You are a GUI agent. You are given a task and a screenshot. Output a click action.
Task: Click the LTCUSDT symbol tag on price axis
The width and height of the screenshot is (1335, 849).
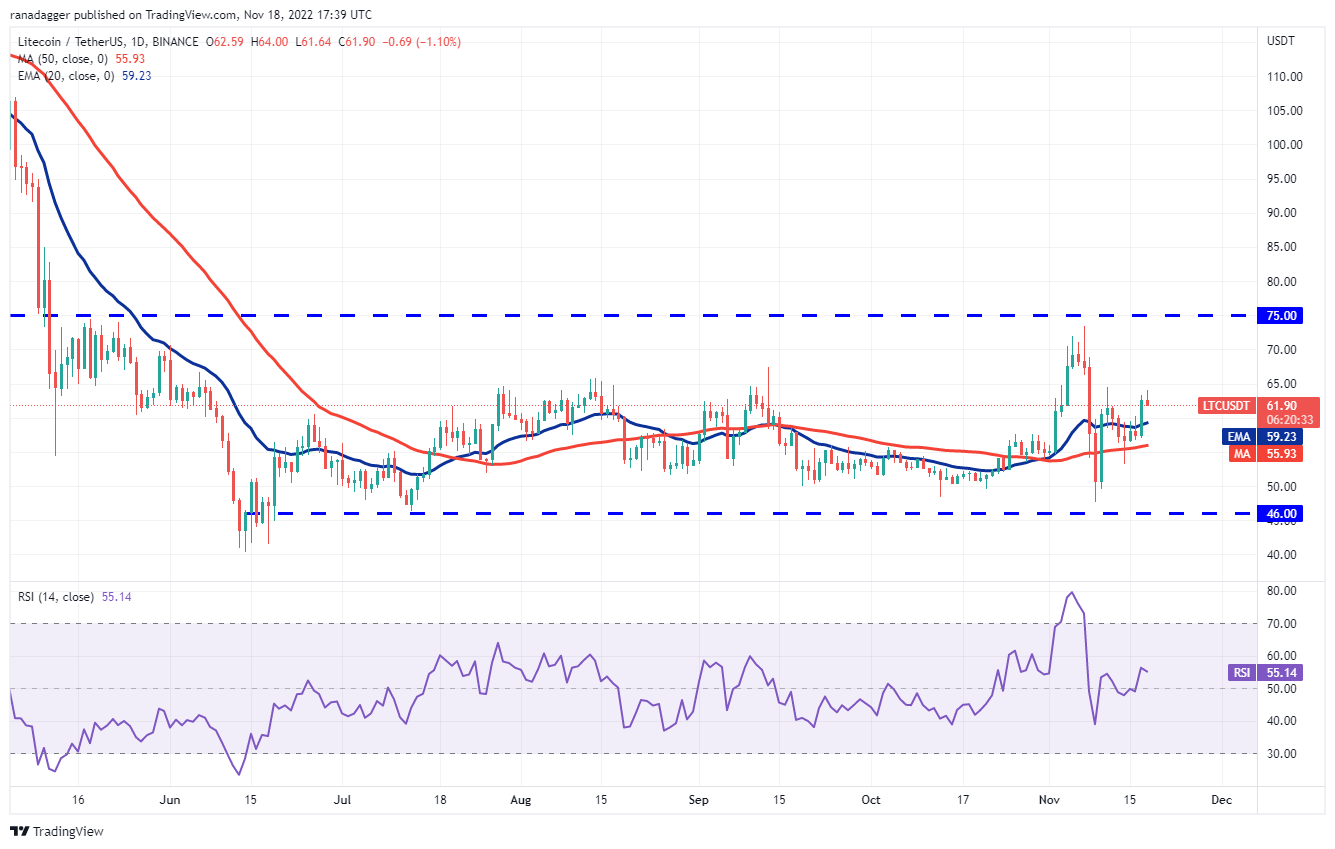coord(1227,405)
